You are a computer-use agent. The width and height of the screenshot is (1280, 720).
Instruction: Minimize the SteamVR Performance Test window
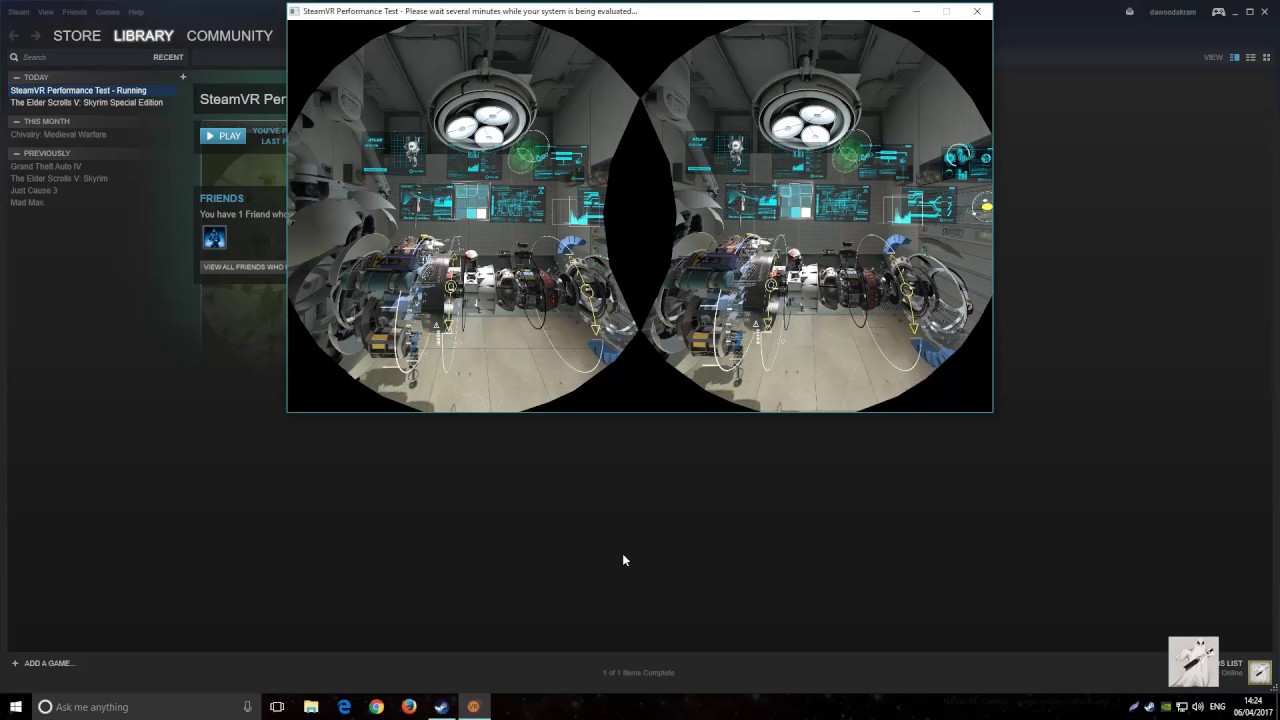(x=916, y=11)
